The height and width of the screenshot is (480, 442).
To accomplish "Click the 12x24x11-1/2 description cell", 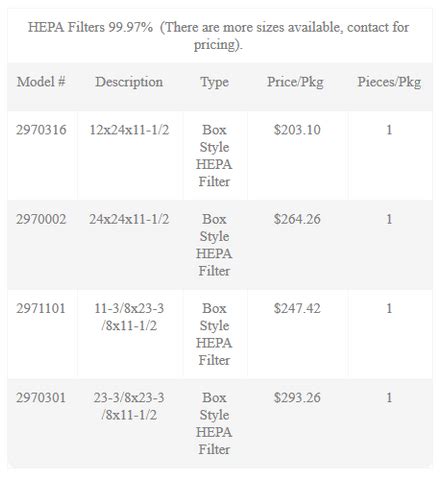I will tap(129, 130).
